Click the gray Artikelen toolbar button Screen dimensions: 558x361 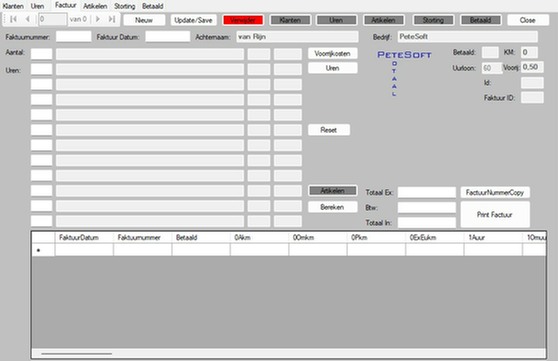[x=383, y=20]
